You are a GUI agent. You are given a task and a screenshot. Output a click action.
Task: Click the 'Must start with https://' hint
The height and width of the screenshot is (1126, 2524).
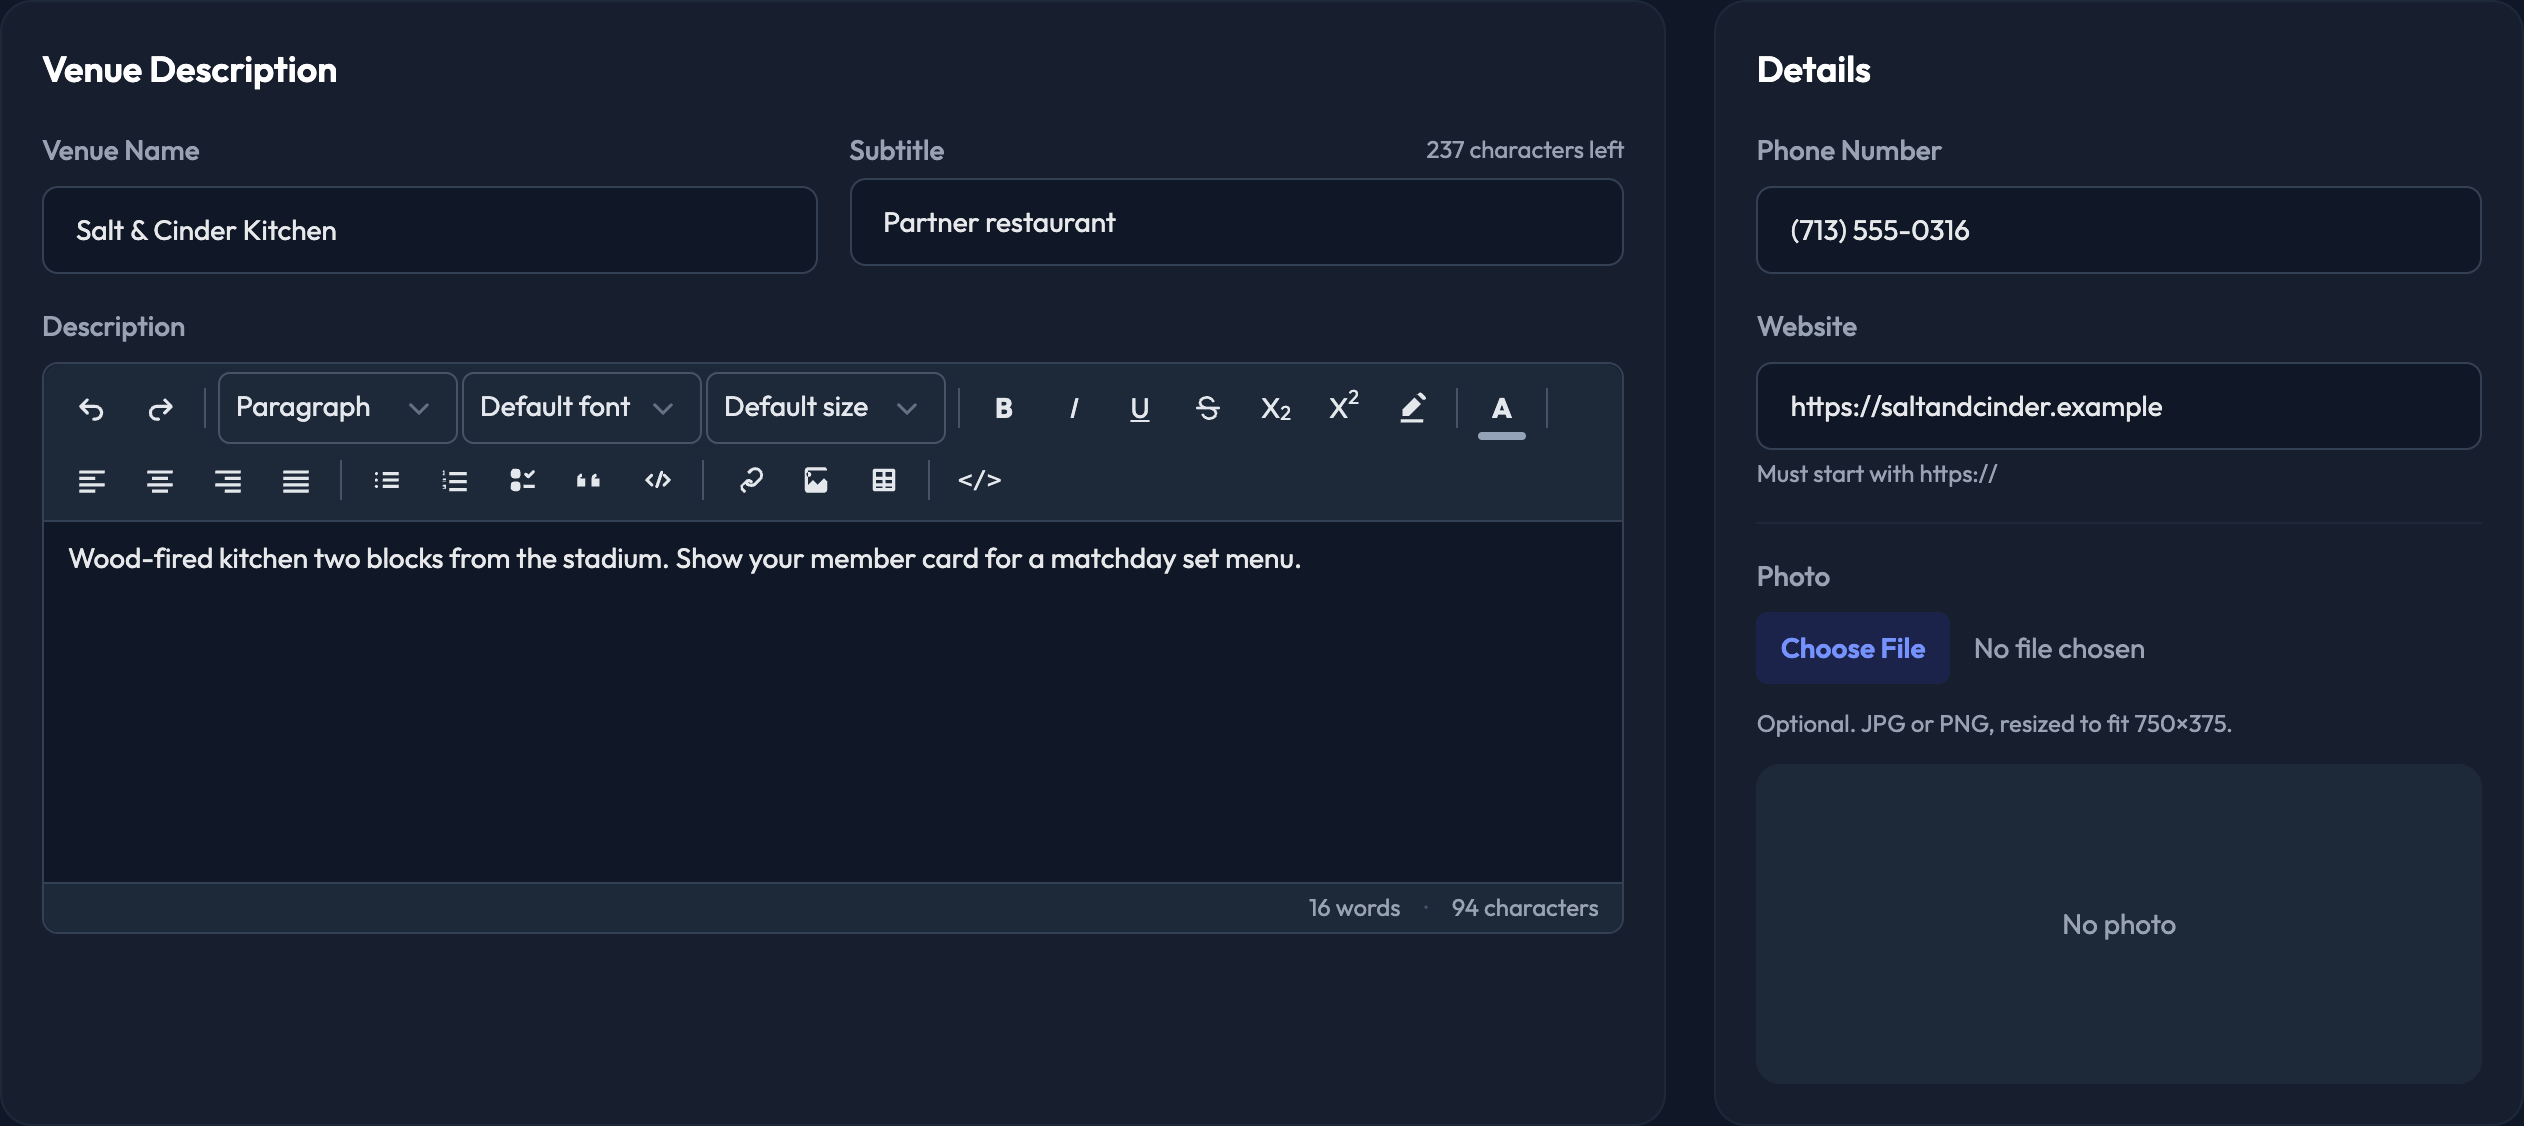pos(1876,474)
